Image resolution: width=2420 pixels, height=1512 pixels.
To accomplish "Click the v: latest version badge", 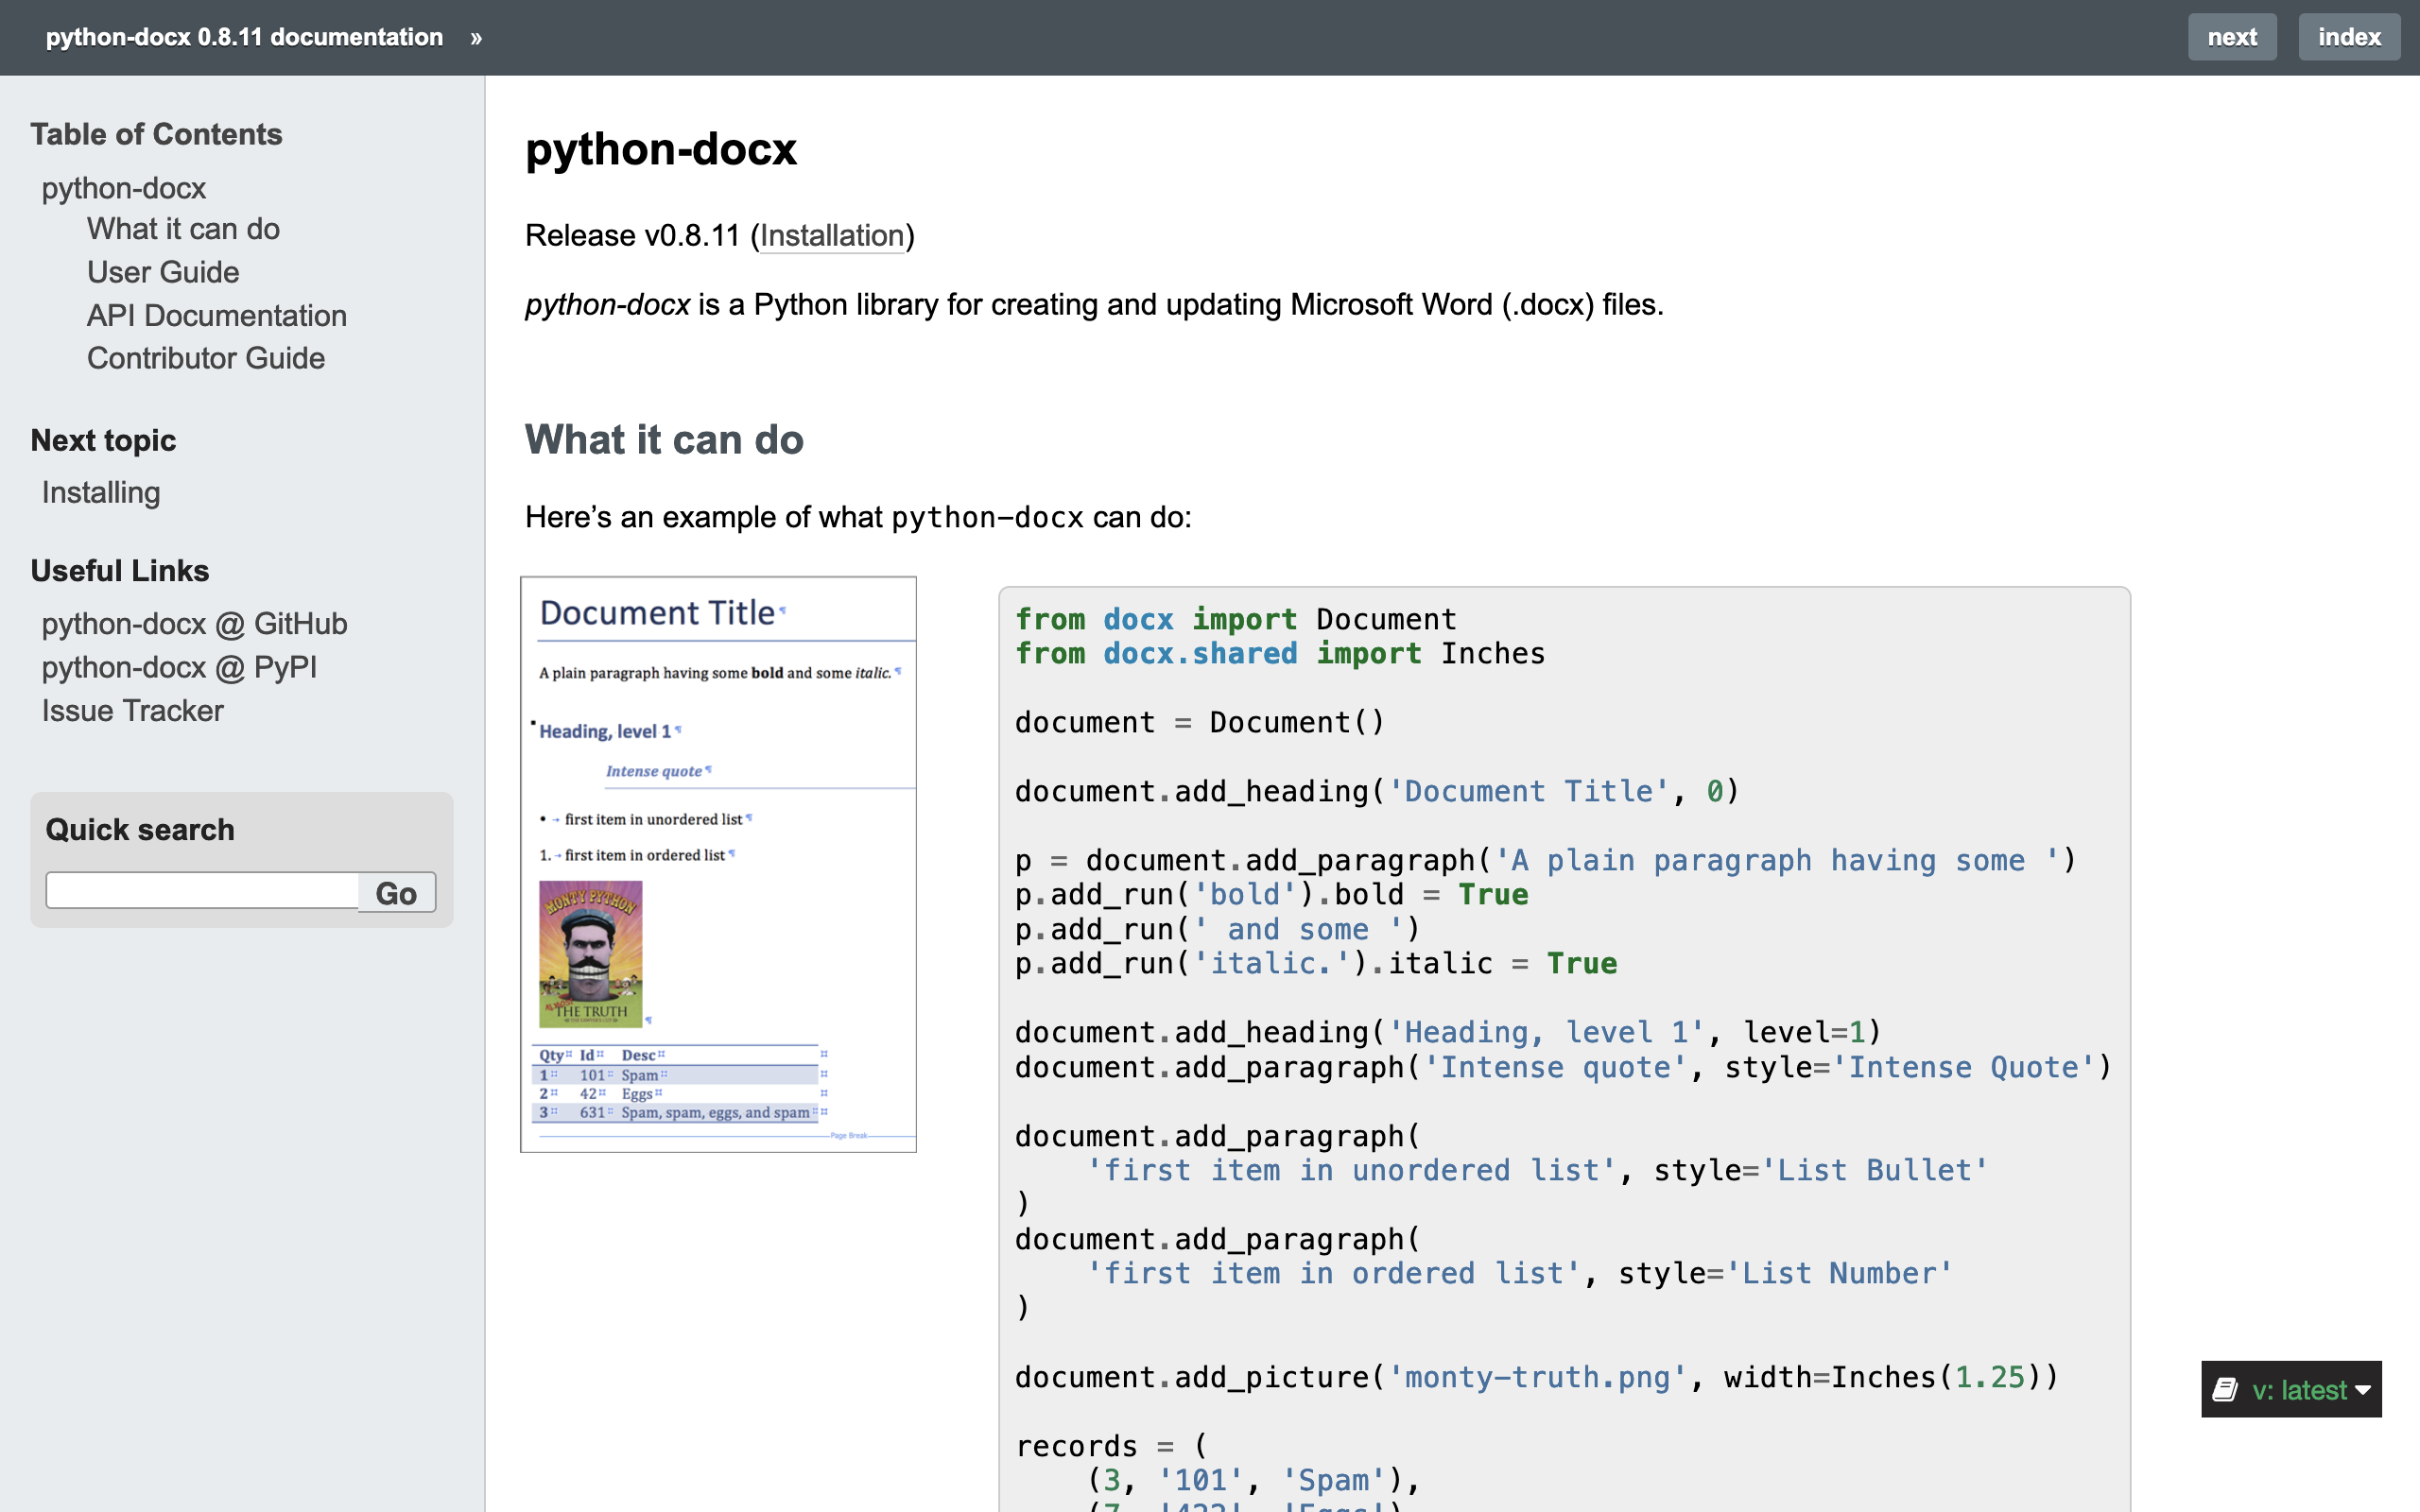I will [x=2290, y=1386].
